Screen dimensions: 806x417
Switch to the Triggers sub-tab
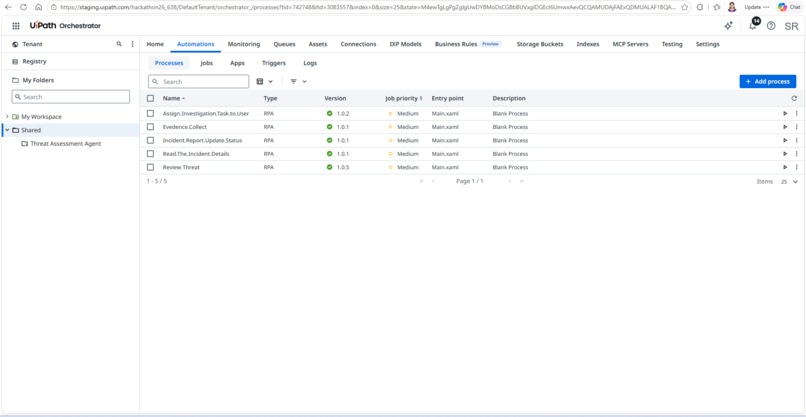point(273,63)
